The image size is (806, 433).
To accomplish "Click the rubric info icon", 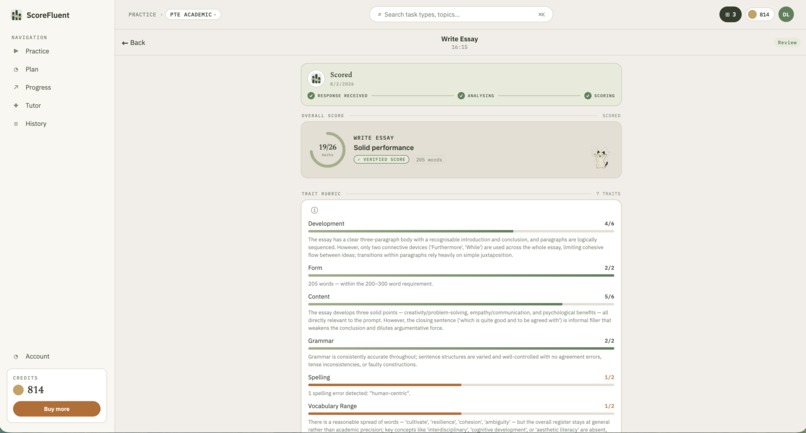I will tap(315, 210).
